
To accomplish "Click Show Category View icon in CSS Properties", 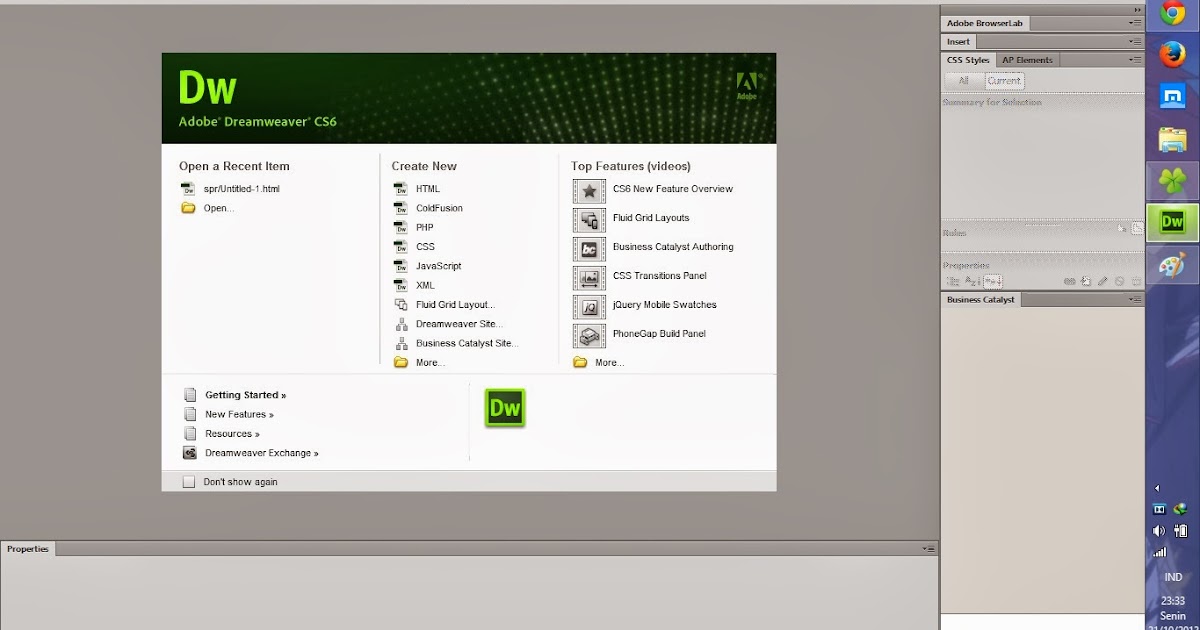I will tap(953, 282).
